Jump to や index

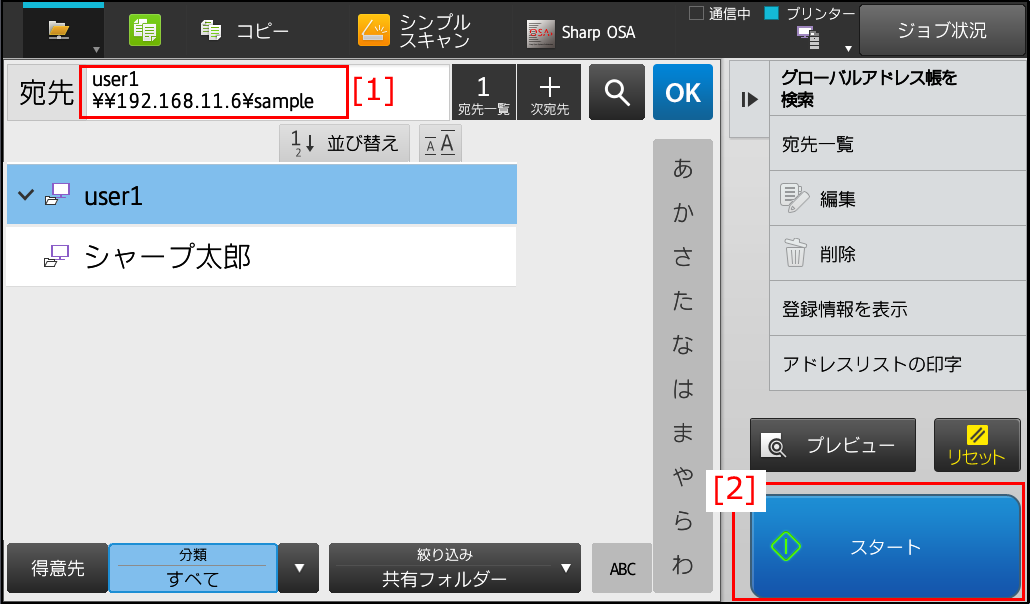coord(683,478)
